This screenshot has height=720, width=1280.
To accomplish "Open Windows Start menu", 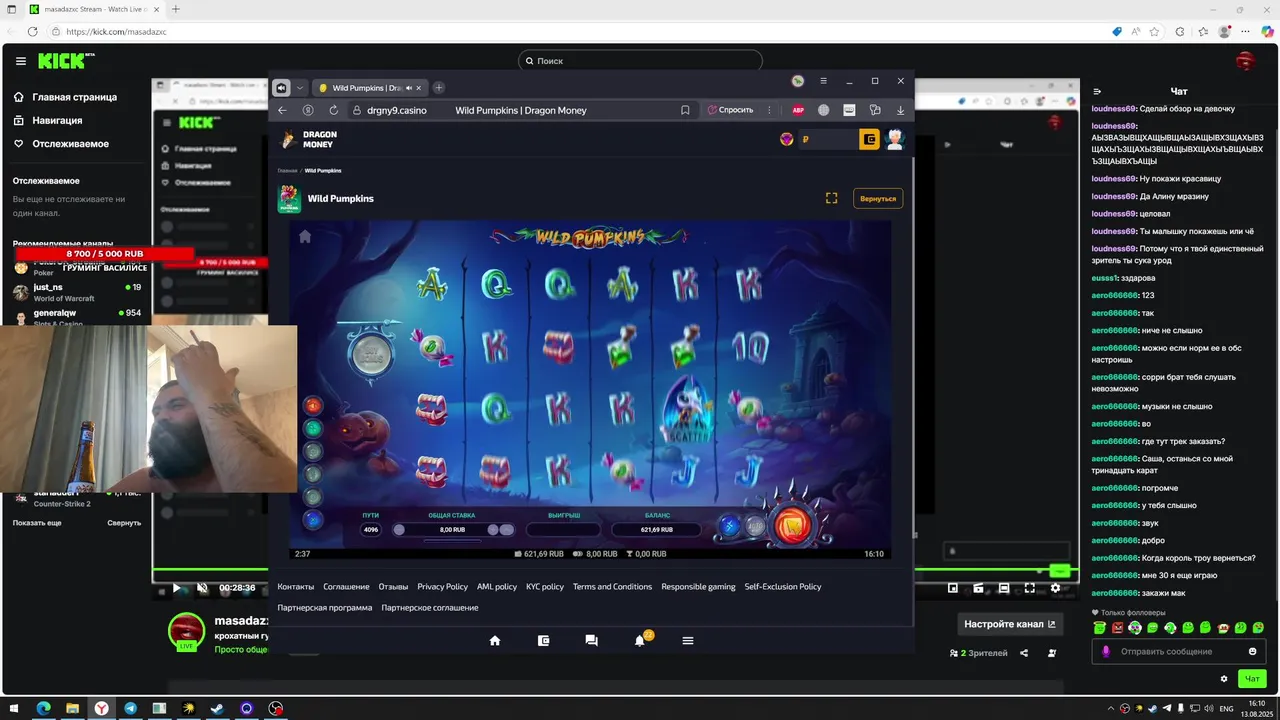I will coord(13,708).
